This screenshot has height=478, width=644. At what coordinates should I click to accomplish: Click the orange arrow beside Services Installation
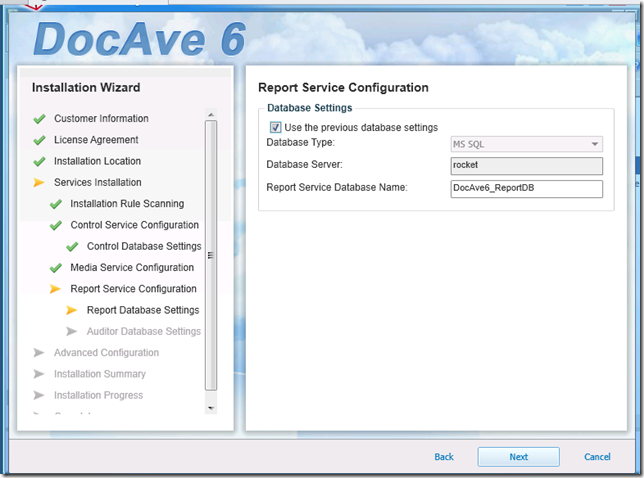point(39,182)
